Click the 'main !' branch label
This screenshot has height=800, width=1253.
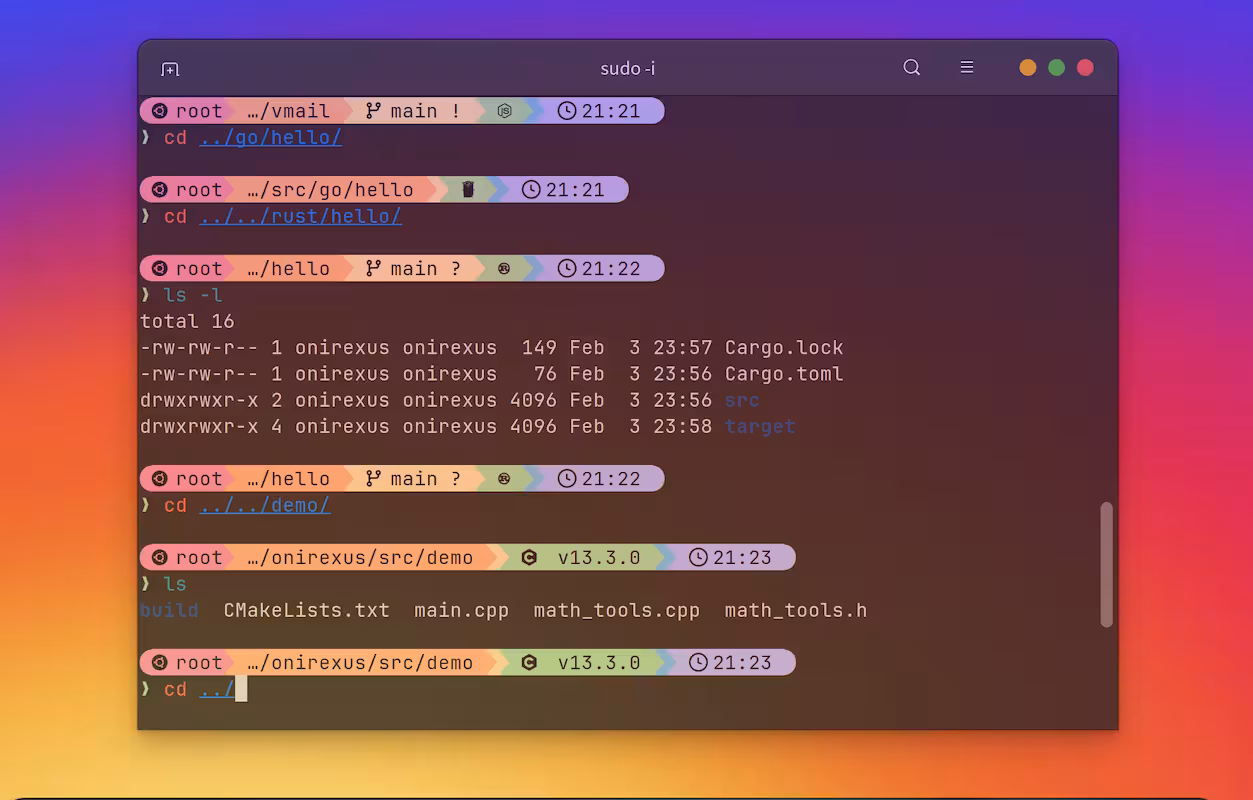pyautogui.click(x=426, y=111)
